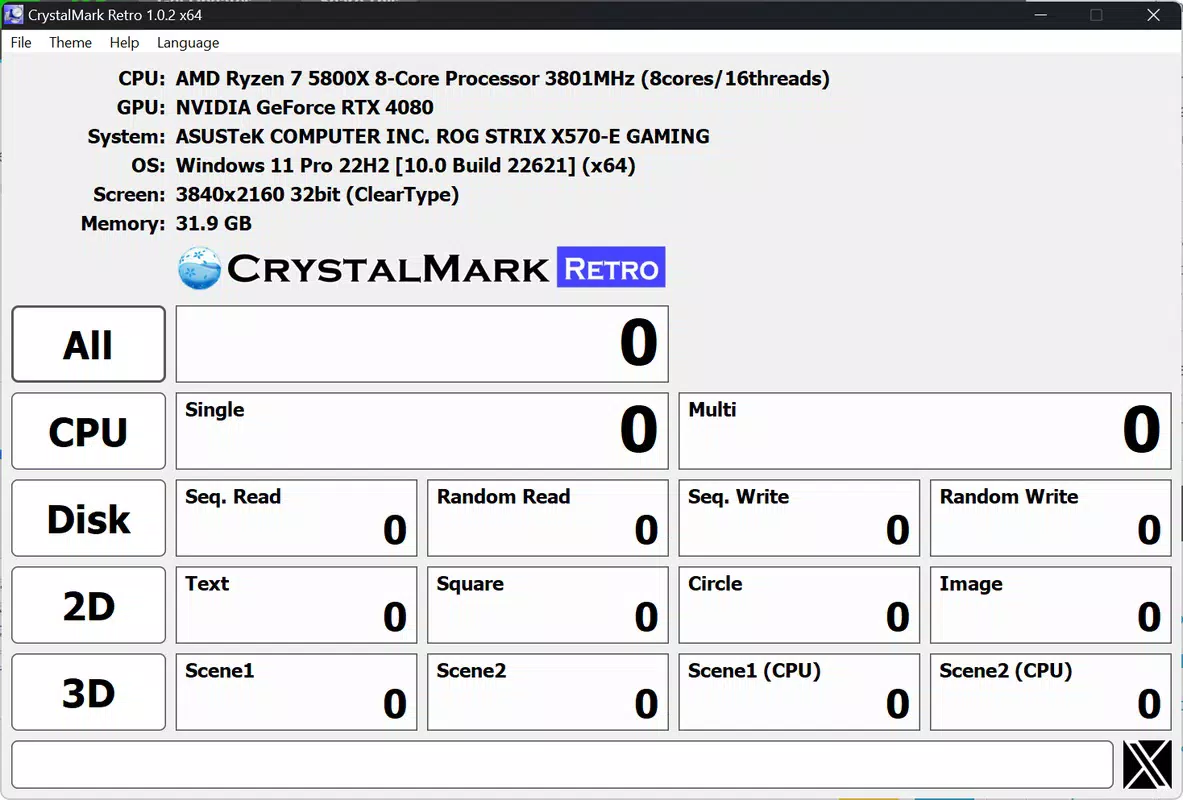Open the Language menu
Screen dimensions: 1183x800
coord(188,43)
